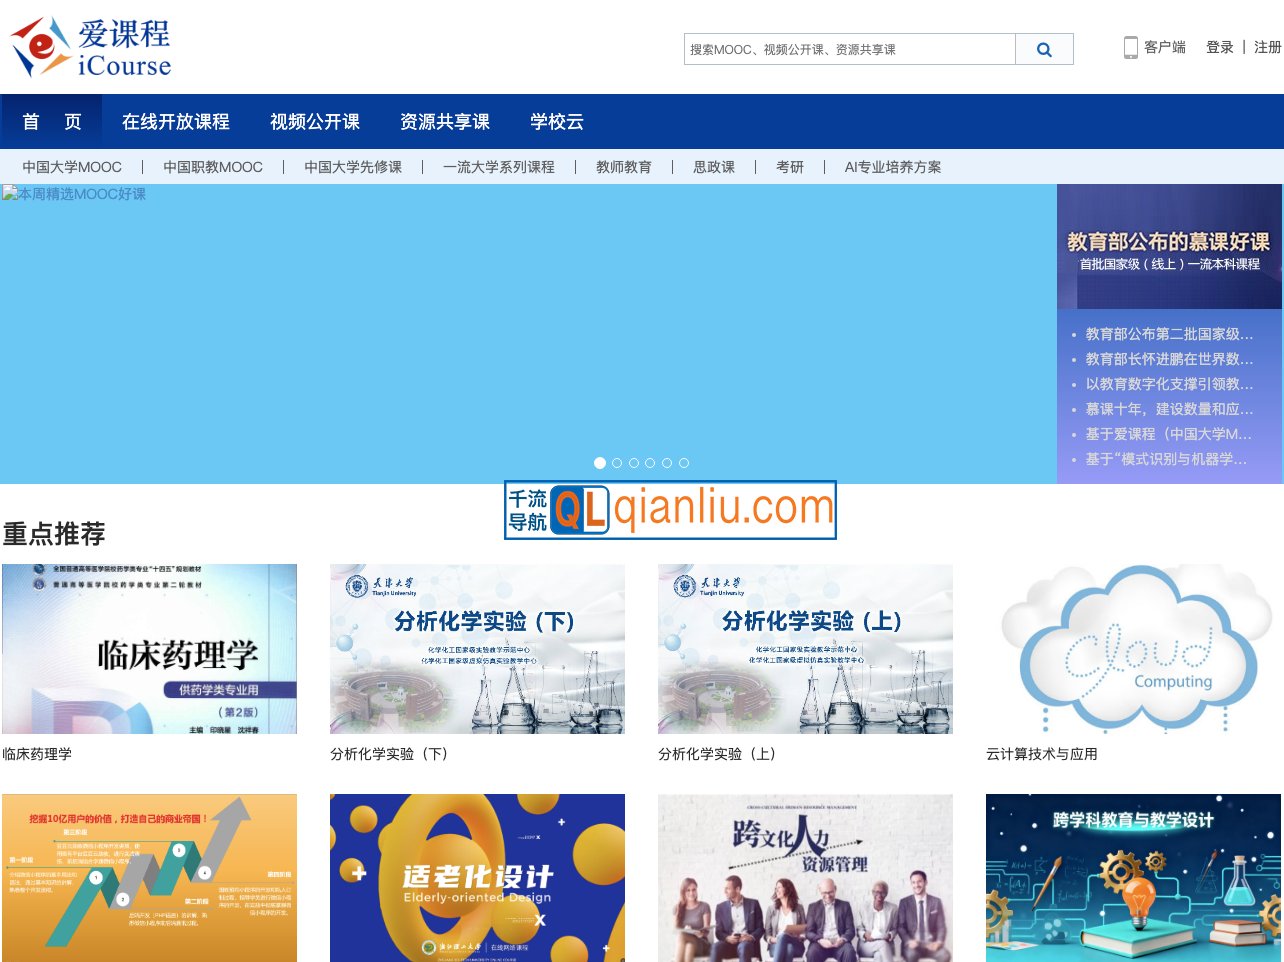Open the 适老化设计 course thumbnail
This screenshot has width=1284, height=962.
tap(477, 878)
